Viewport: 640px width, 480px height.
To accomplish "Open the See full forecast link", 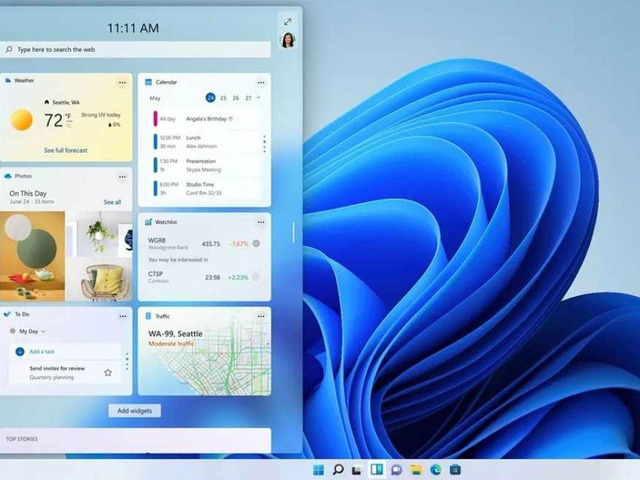I will (x=66, y=150).
